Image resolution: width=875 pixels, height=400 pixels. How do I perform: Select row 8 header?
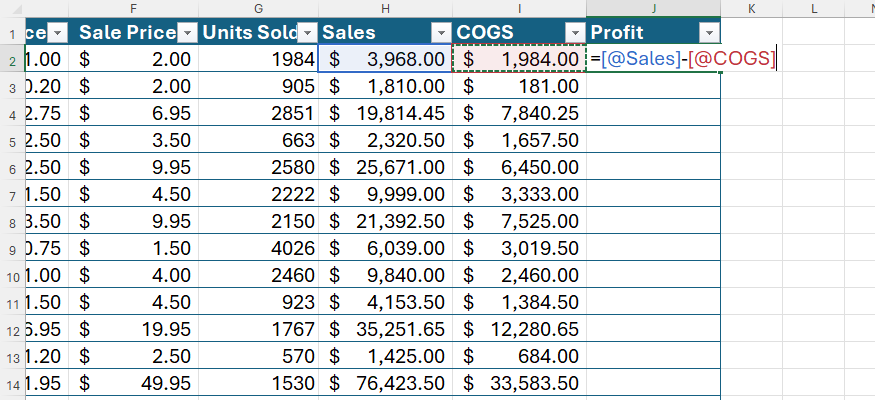coord(12,221)
